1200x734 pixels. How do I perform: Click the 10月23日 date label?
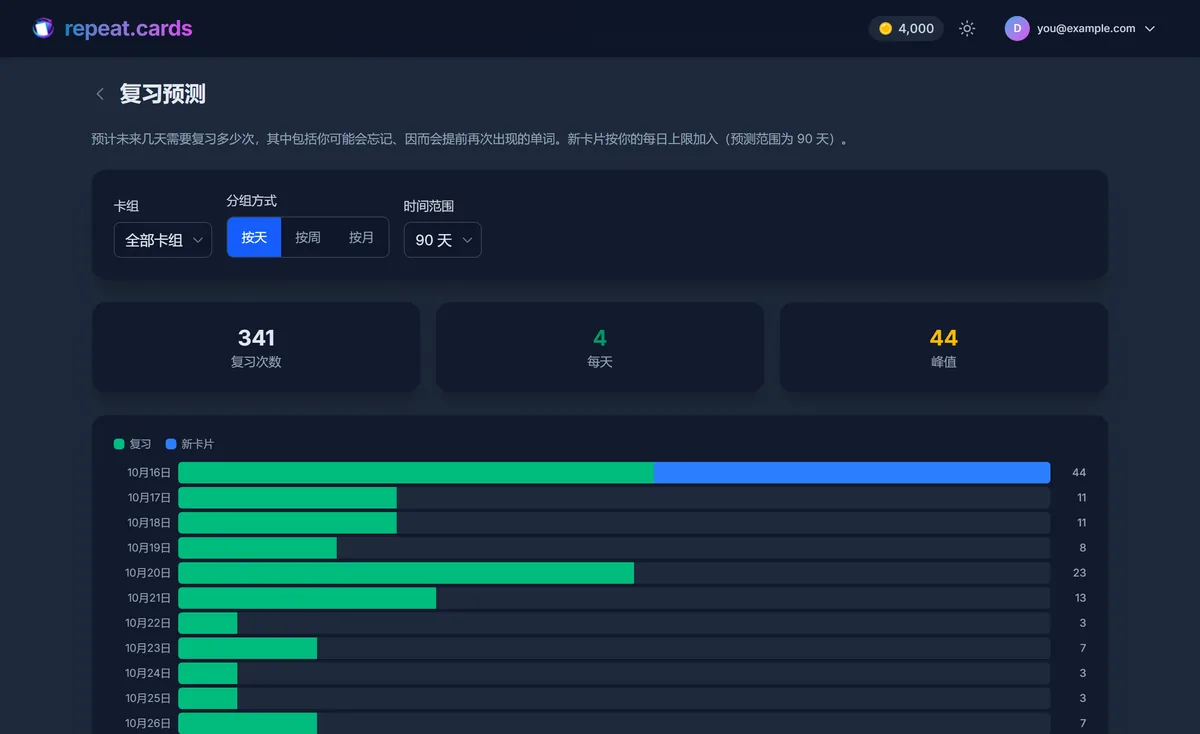pyautogui.click(x=148, y=648)
